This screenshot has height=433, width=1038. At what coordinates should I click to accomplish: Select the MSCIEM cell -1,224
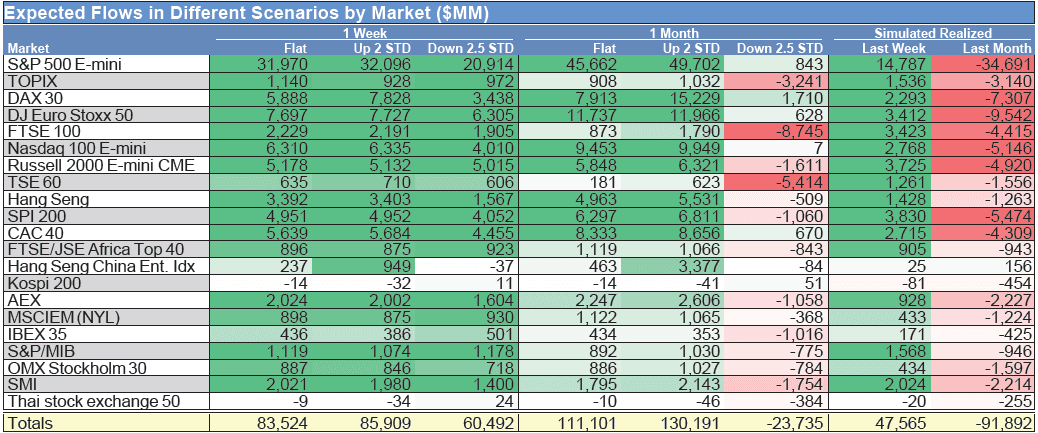(x=982, y=316)
